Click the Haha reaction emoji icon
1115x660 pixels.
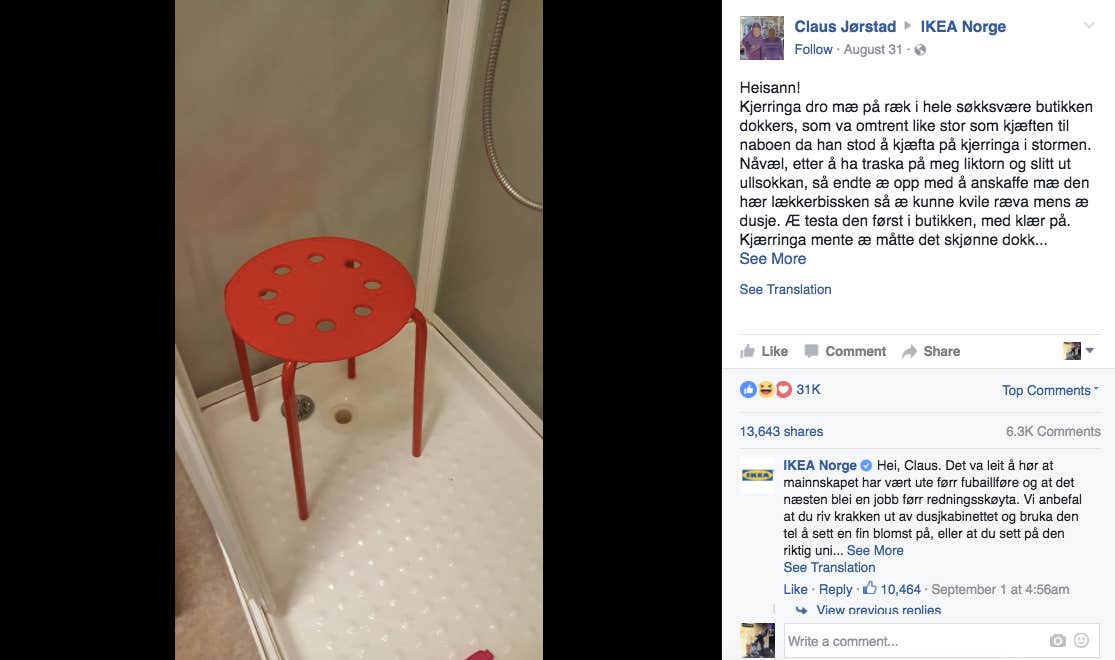[x=766, y=389]
